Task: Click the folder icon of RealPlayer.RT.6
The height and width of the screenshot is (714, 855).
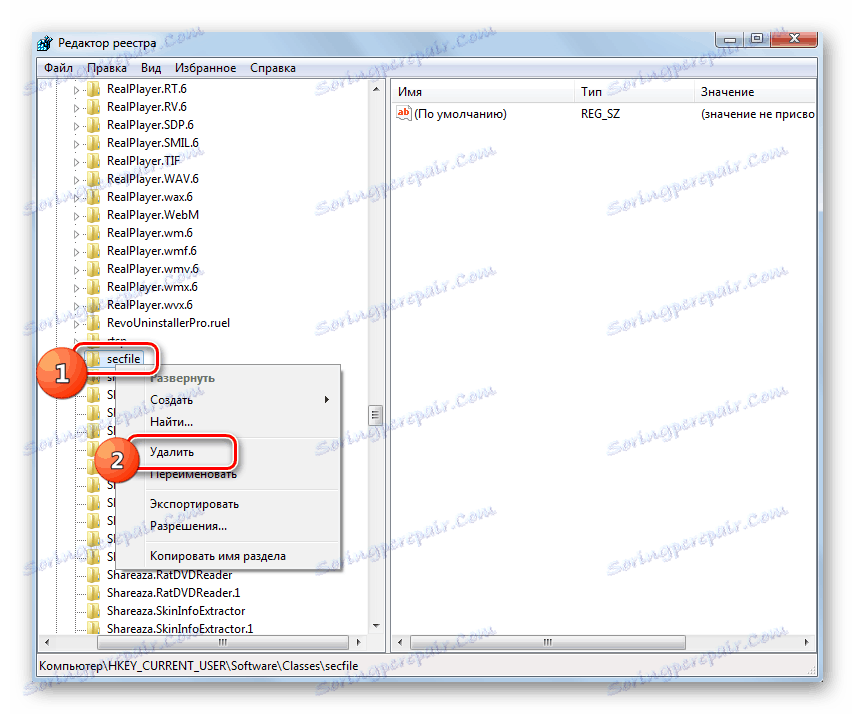Action: pyautogui.click(x=93, y=88)
